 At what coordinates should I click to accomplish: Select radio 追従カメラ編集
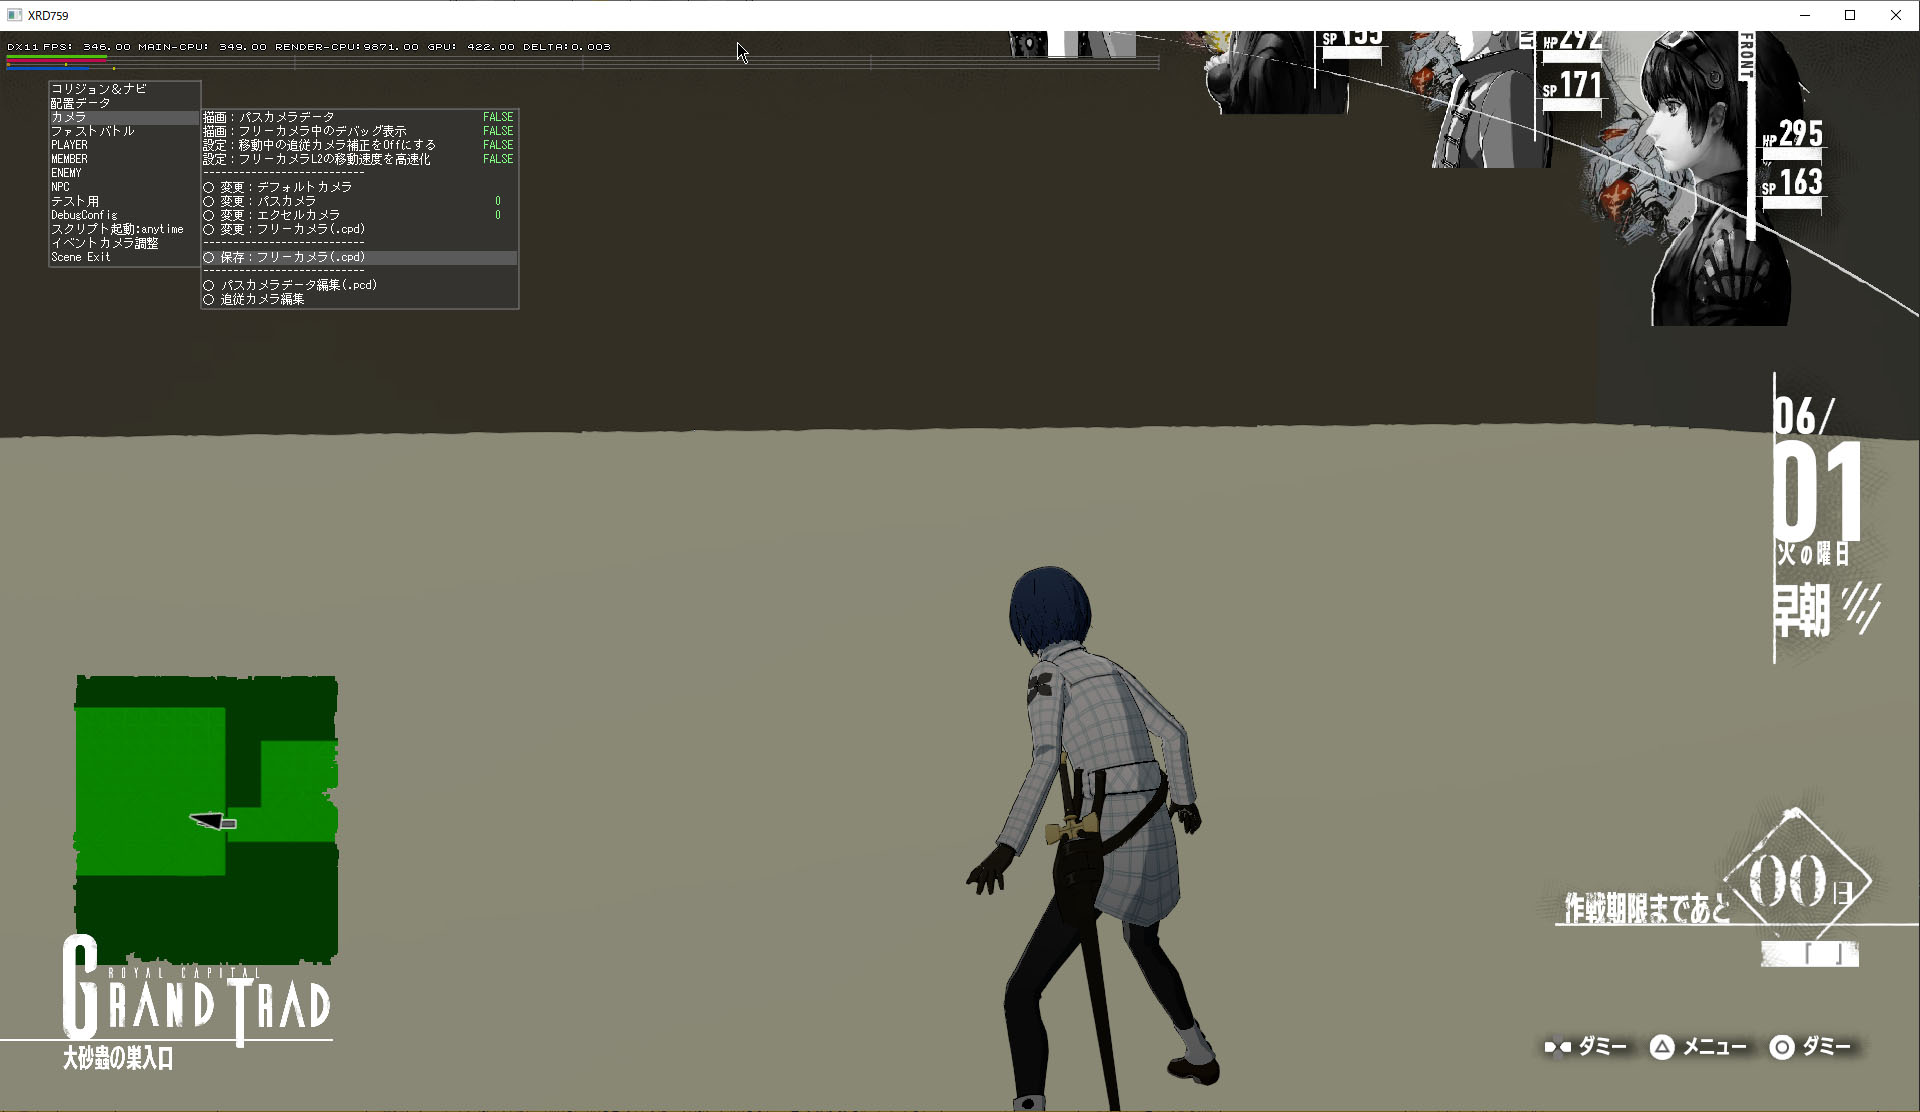point(209,299)
